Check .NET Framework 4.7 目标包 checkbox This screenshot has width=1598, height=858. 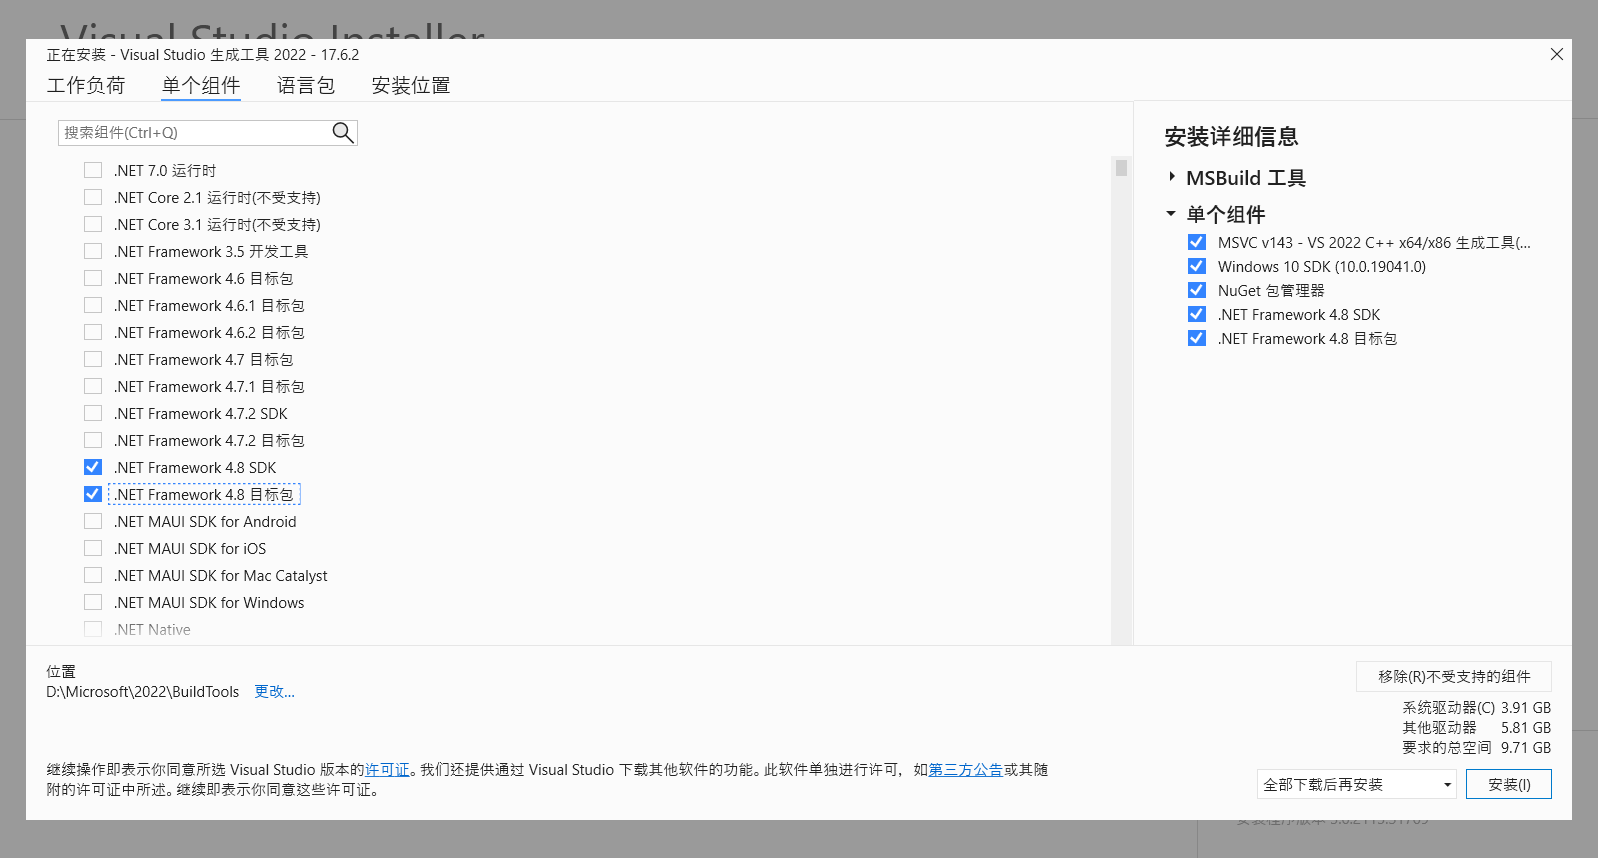pyautogui.click(x=93, y=359)
